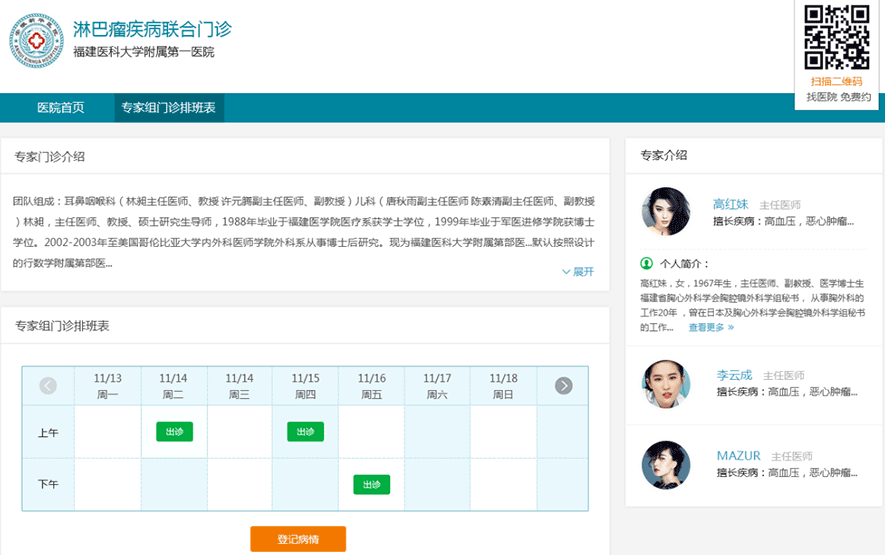The image size is (885, 555).
Task: Click 高红妹's portrait photo
Action: click(666, 212)
